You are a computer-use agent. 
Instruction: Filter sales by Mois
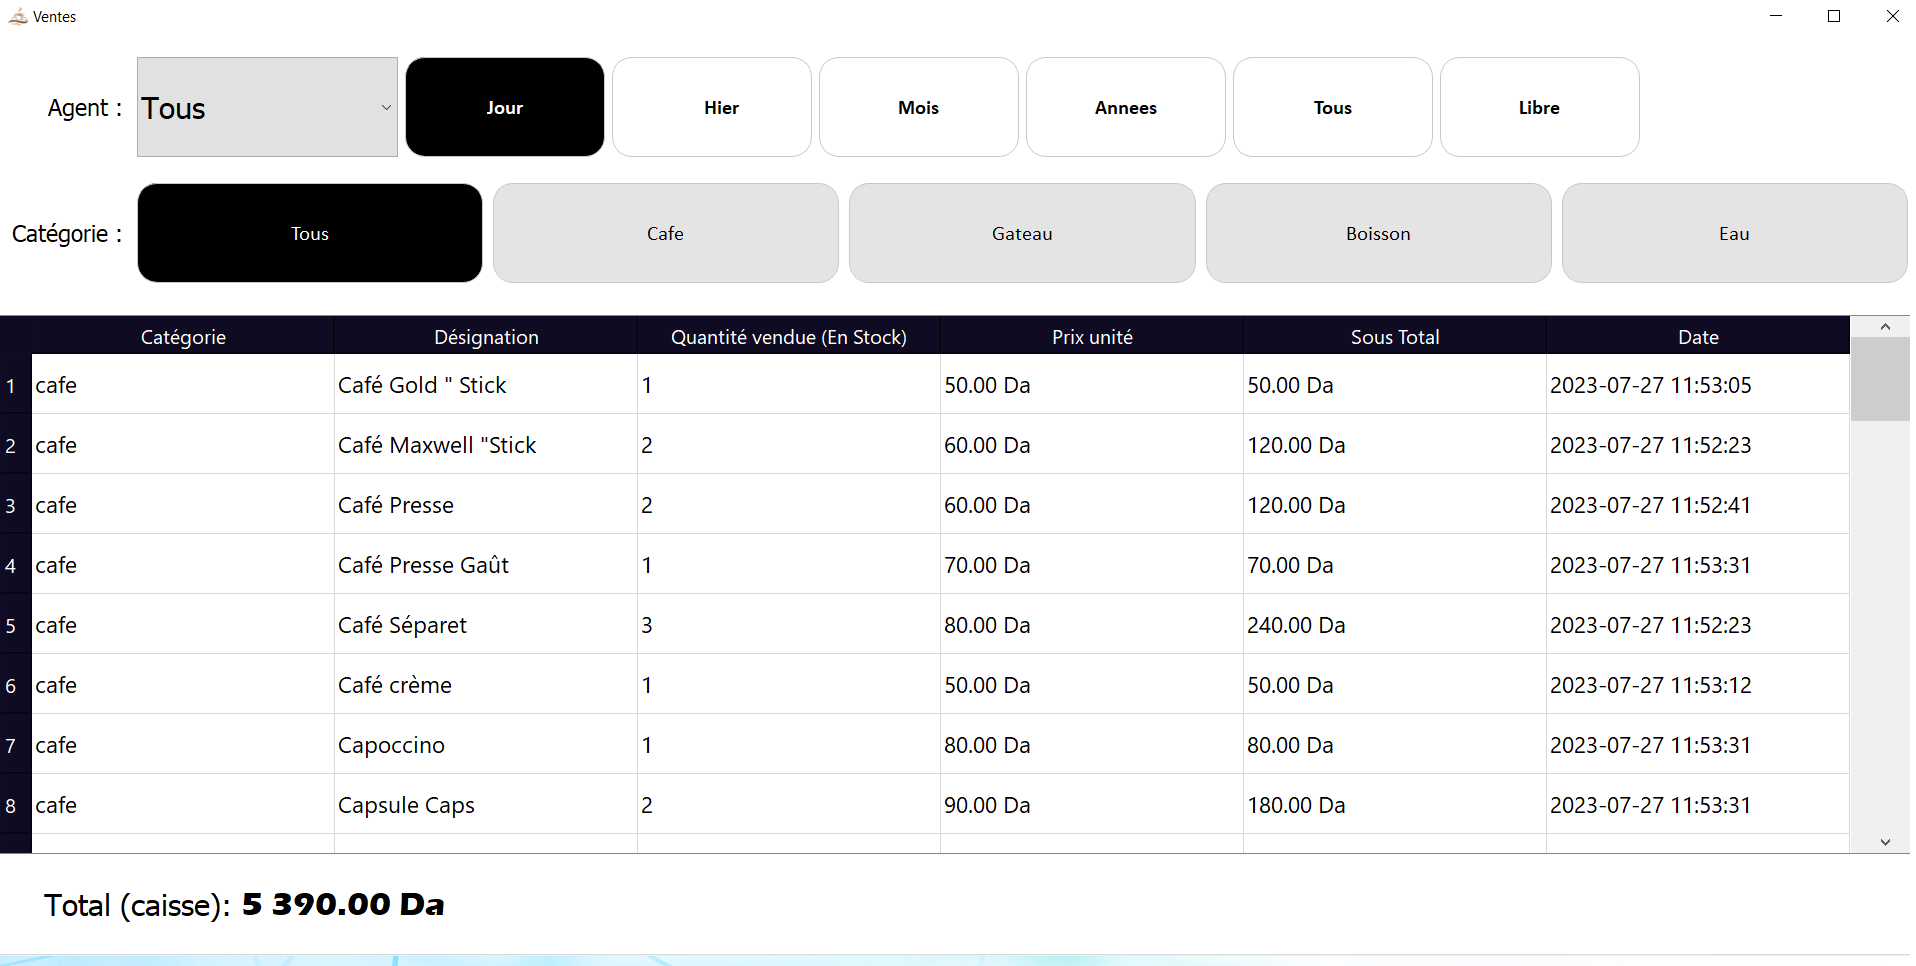pyautogui.click(x=918, y=107)
